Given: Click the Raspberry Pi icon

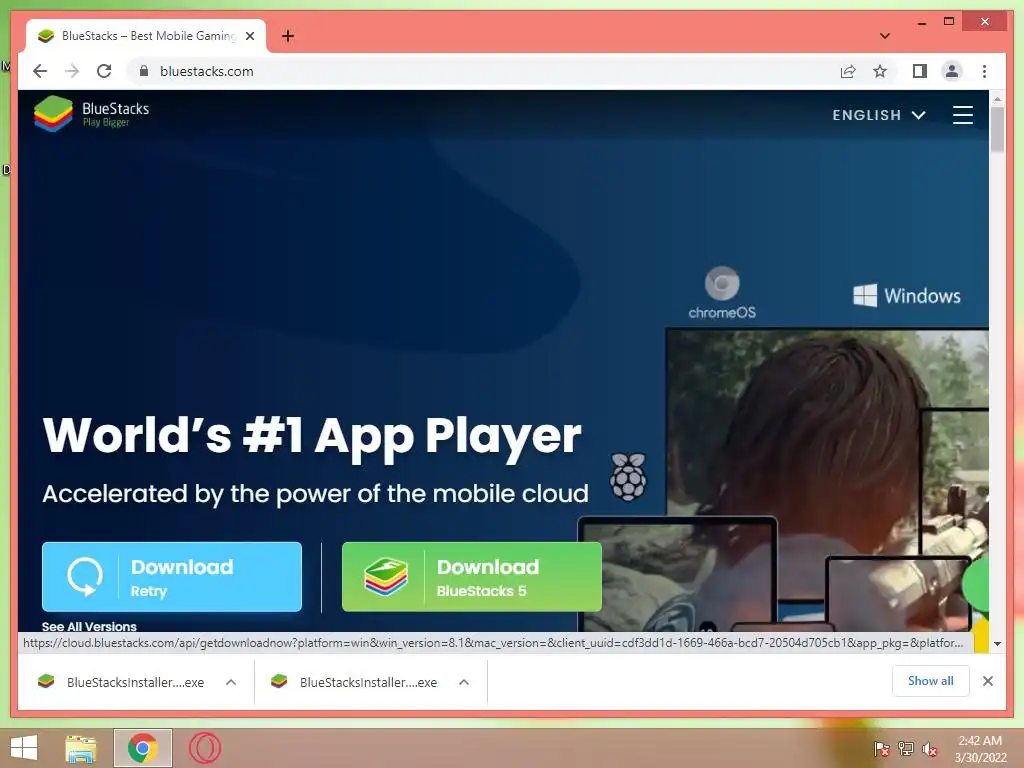Looking at the screenshot, I should click(x=628, y=477).
